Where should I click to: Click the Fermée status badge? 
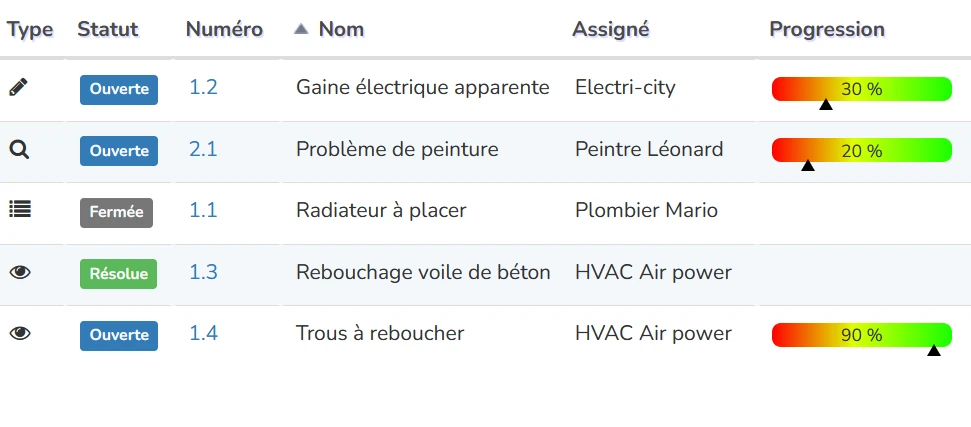pos(116,212)
